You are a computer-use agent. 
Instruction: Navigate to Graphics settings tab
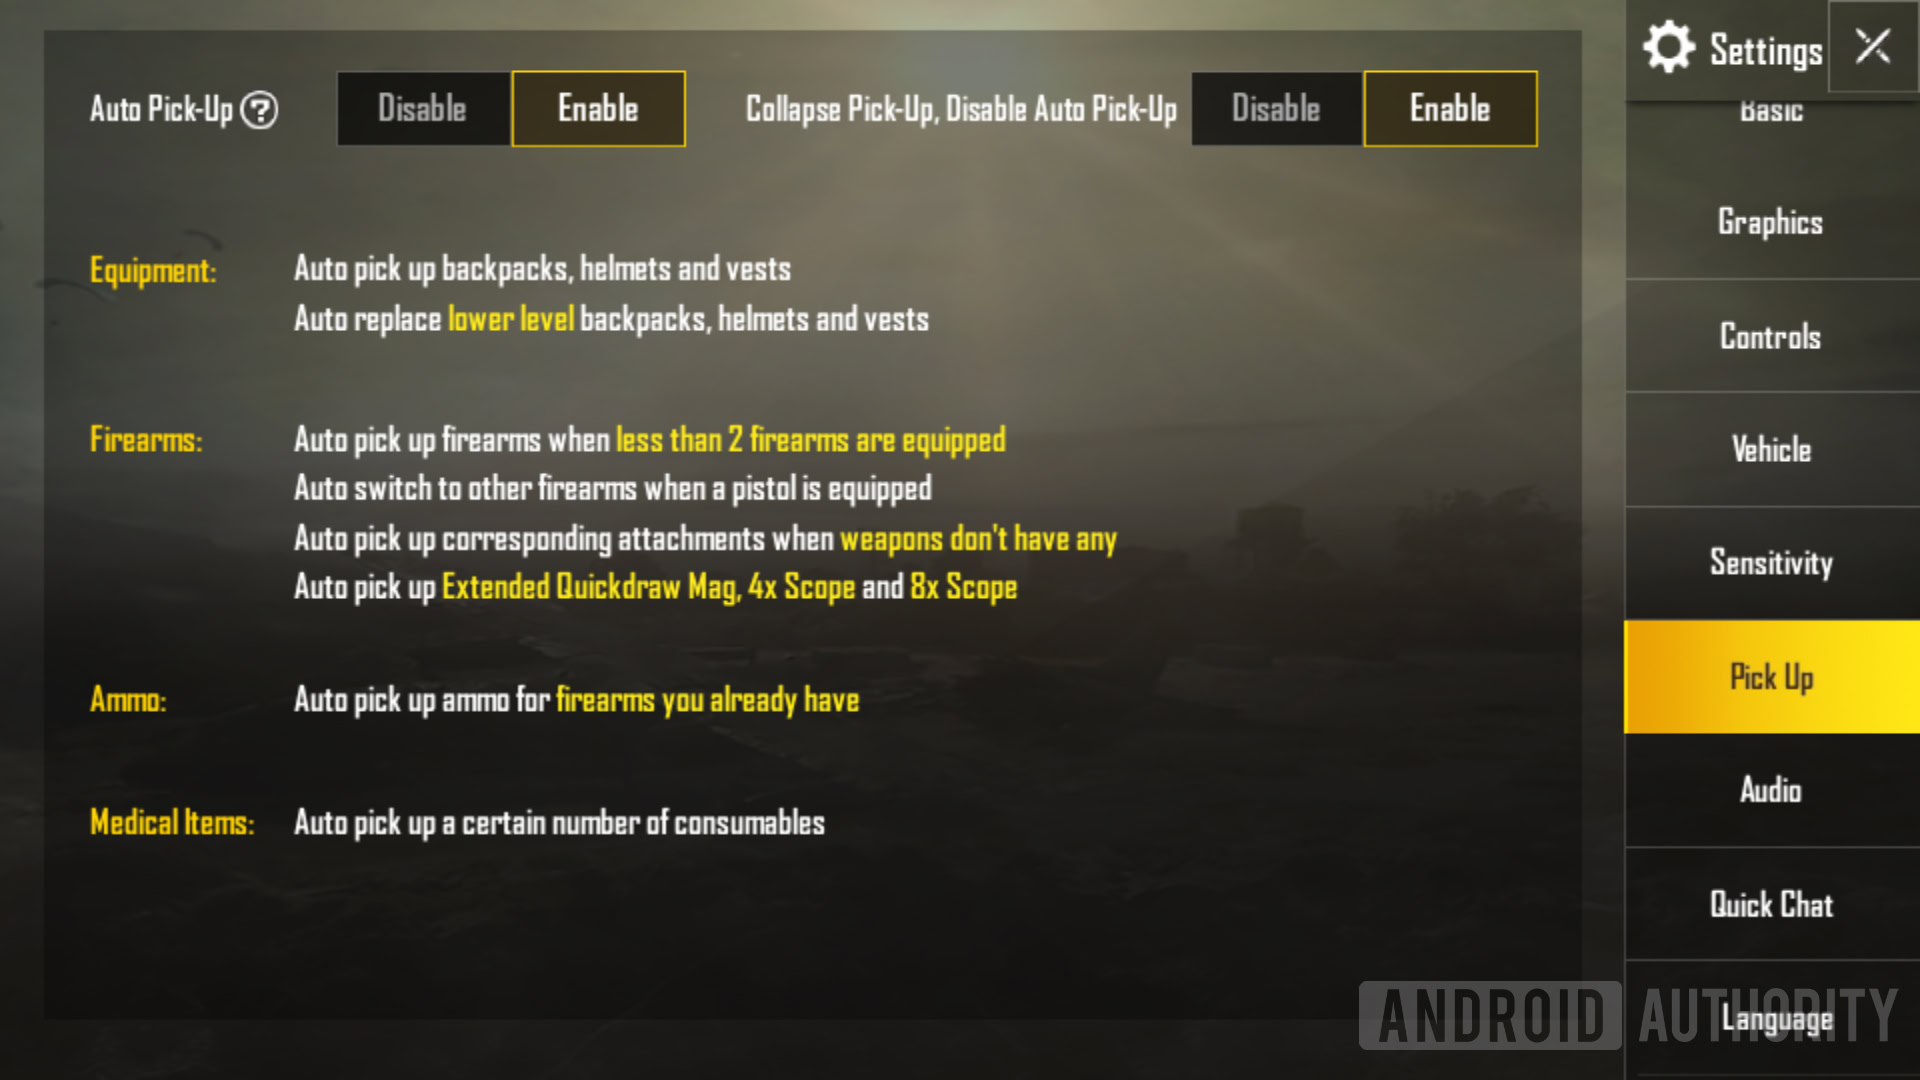pos(1771,220)
